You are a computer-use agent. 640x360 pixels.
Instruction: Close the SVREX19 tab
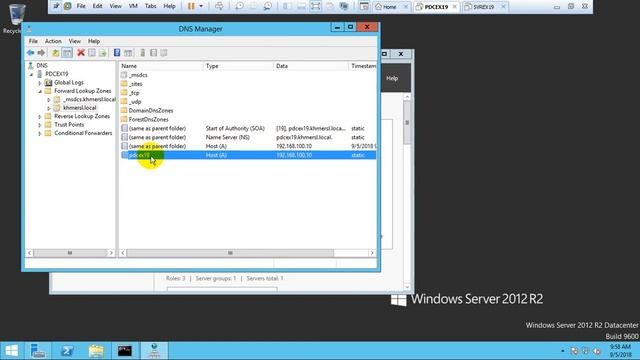click(503, 7)
